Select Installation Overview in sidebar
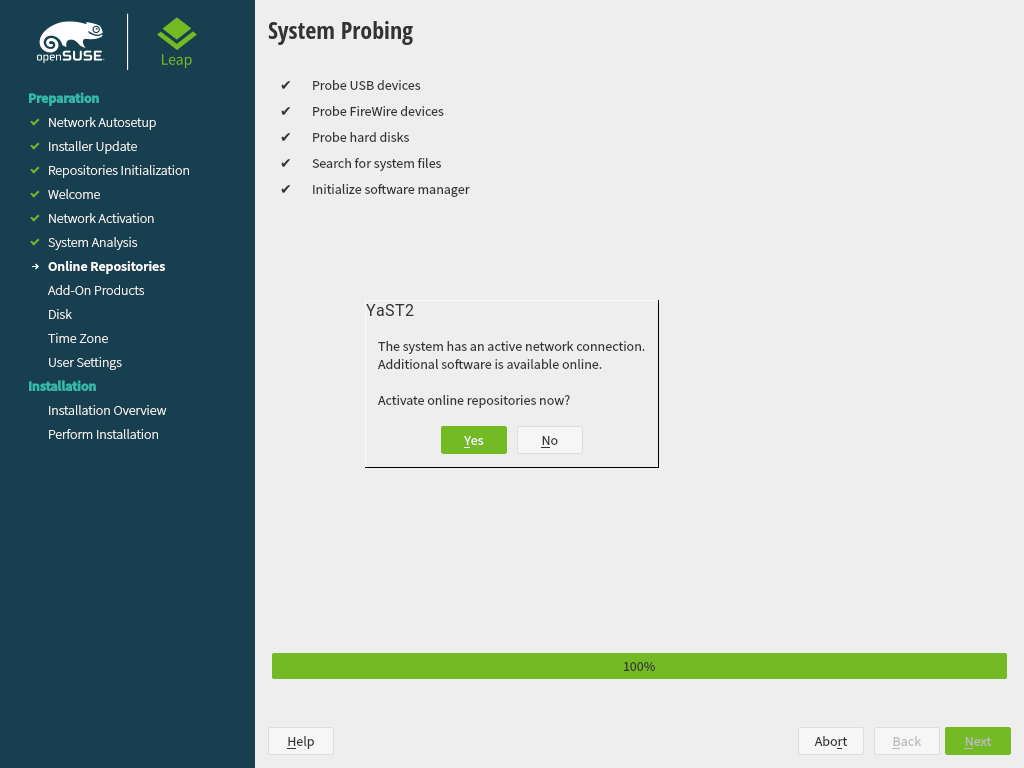 coord(107,410)
